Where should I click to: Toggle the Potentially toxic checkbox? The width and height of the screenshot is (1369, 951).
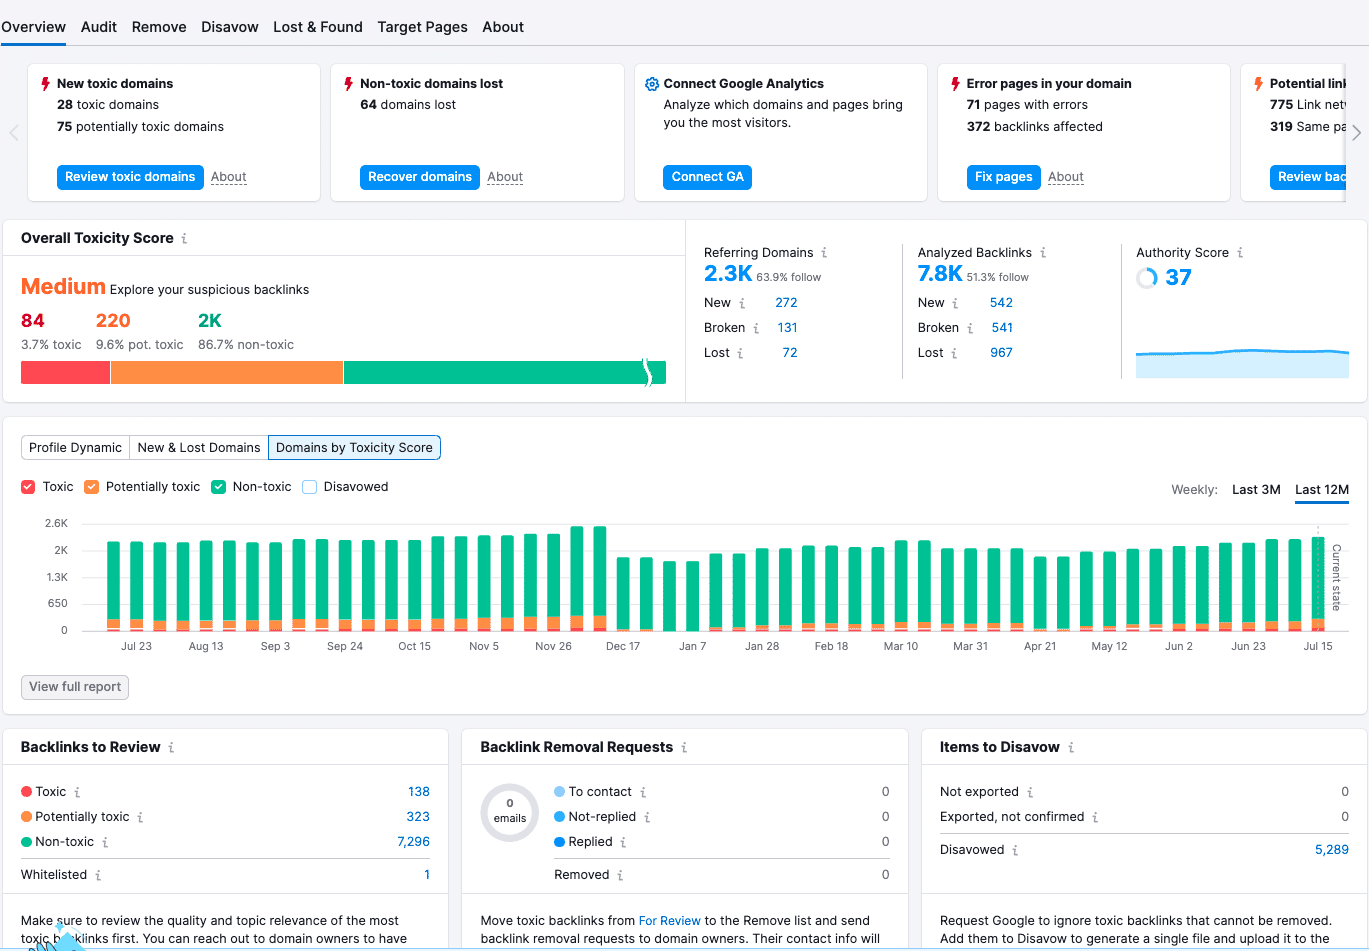(92, 487)
